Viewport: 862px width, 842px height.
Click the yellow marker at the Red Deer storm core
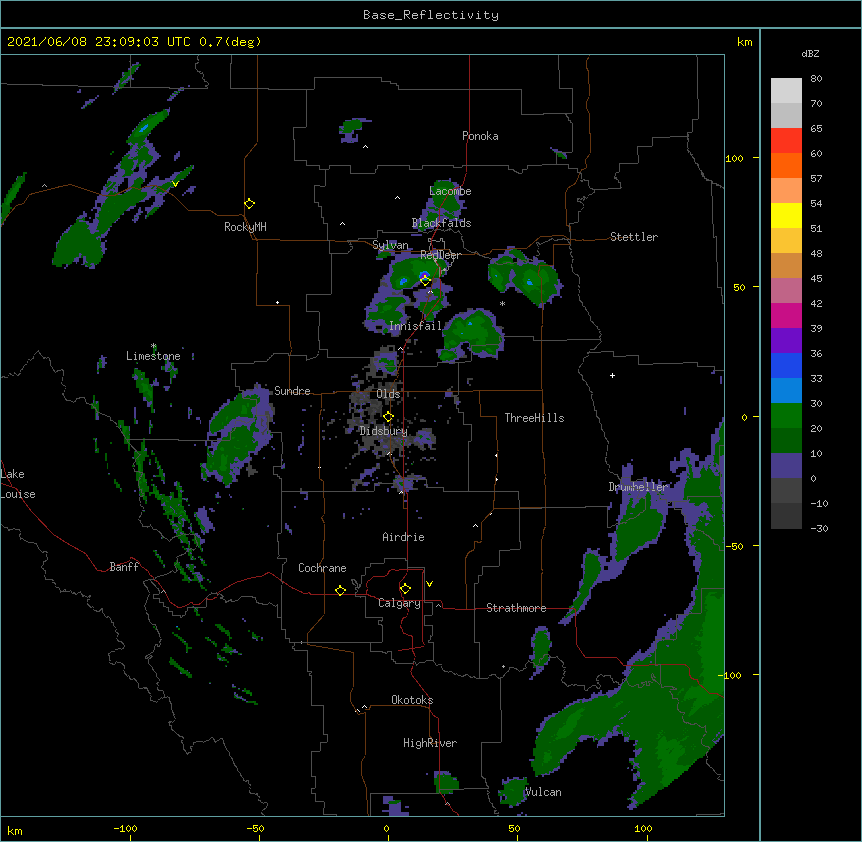point(425,280)
